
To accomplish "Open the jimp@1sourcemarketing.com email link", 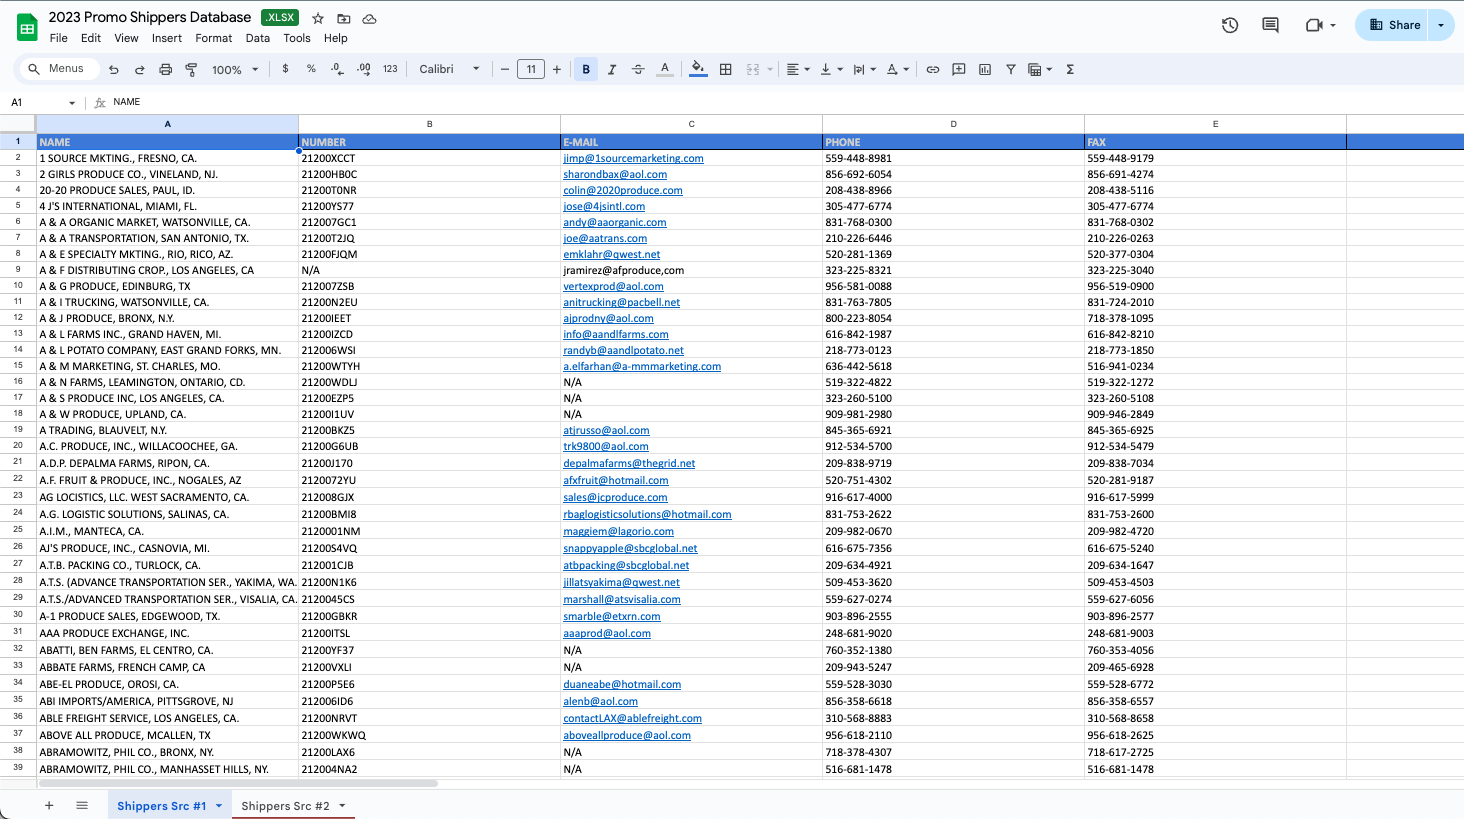I will click(633, 158).
